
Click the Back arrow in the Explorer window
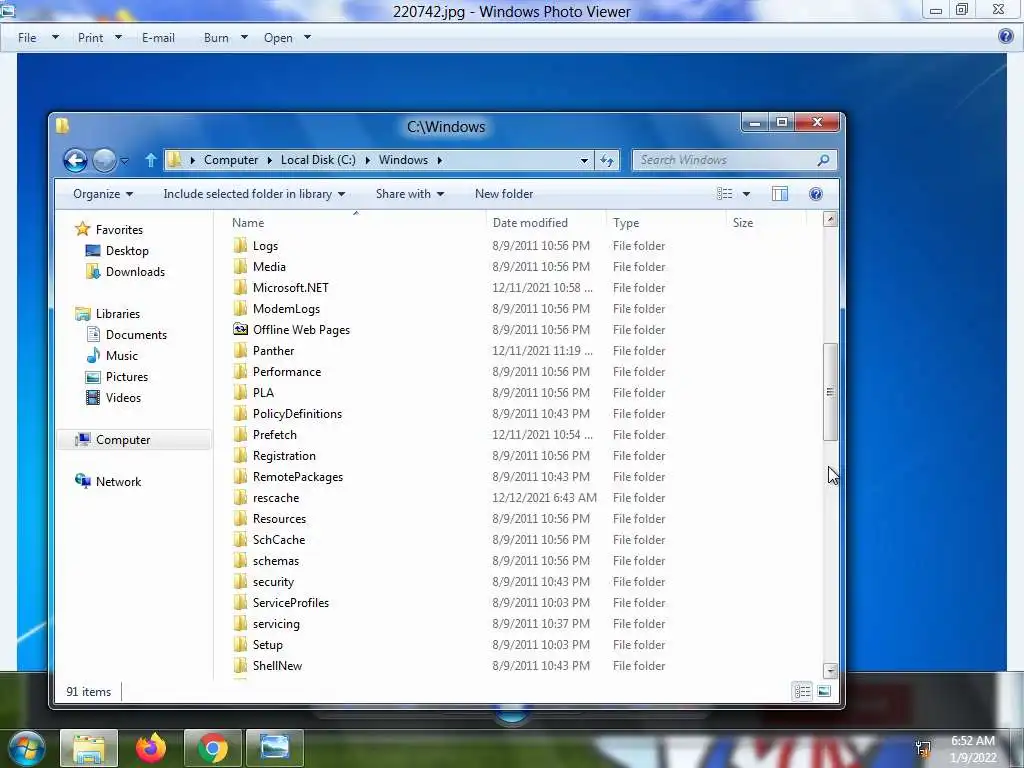(75, 160)
